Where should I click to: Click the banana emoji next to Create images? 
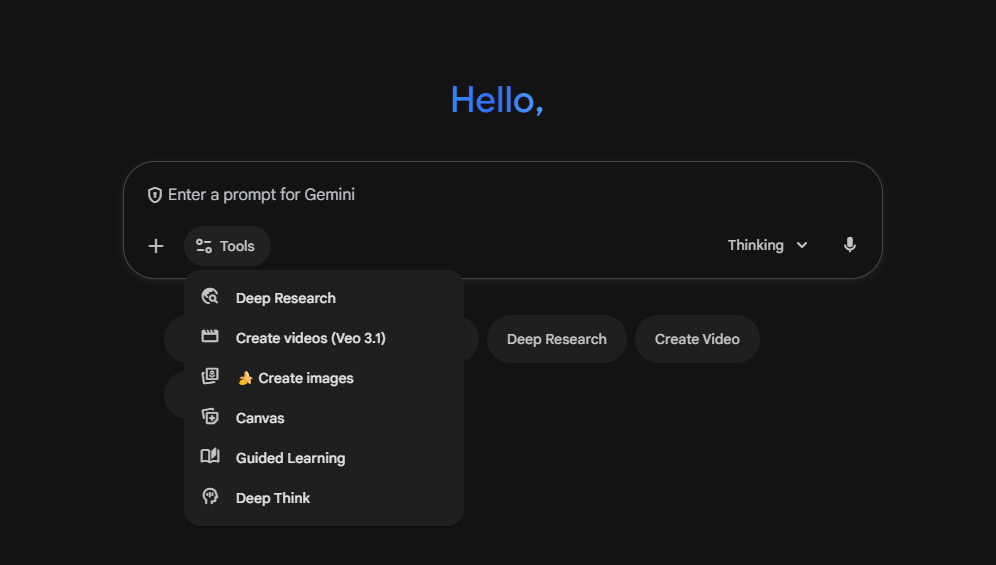point(245,378)
